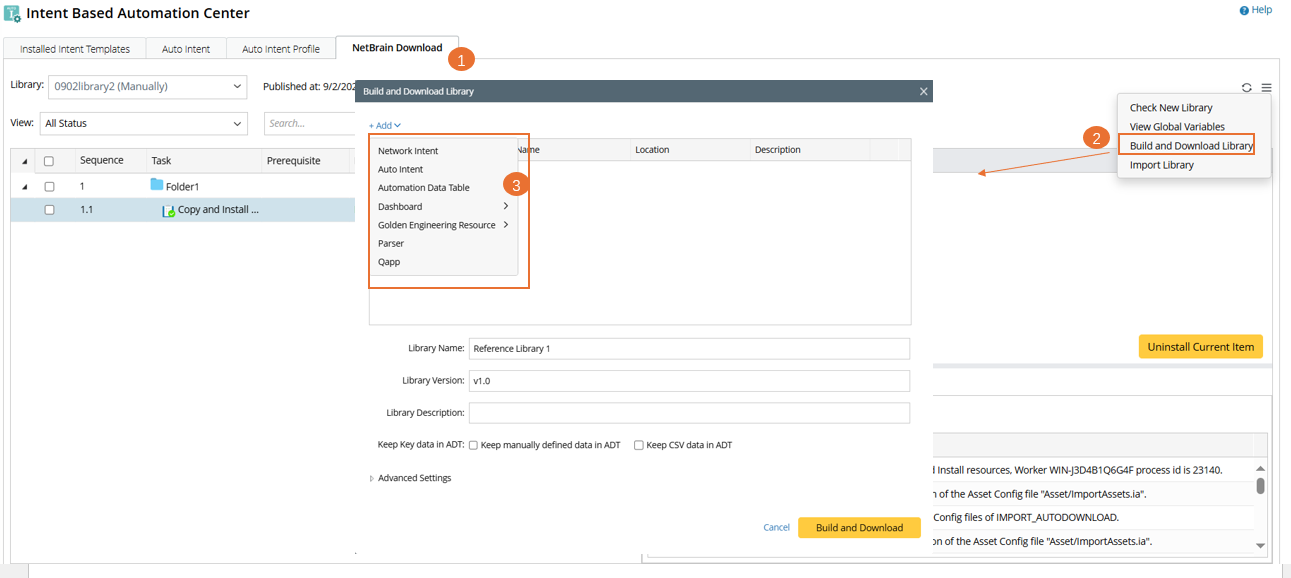Click the Help question mark icon
The image size is (1291, 578).
click(1244, 10)
